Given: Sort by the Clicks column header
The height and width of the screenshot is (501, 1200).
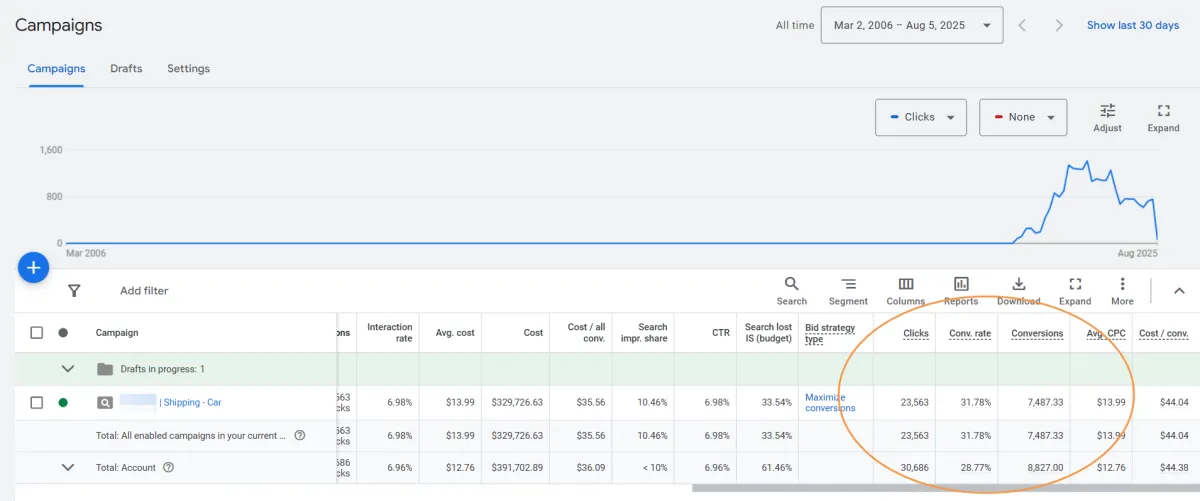Looking at the screenshot, I should pos(915,333).
